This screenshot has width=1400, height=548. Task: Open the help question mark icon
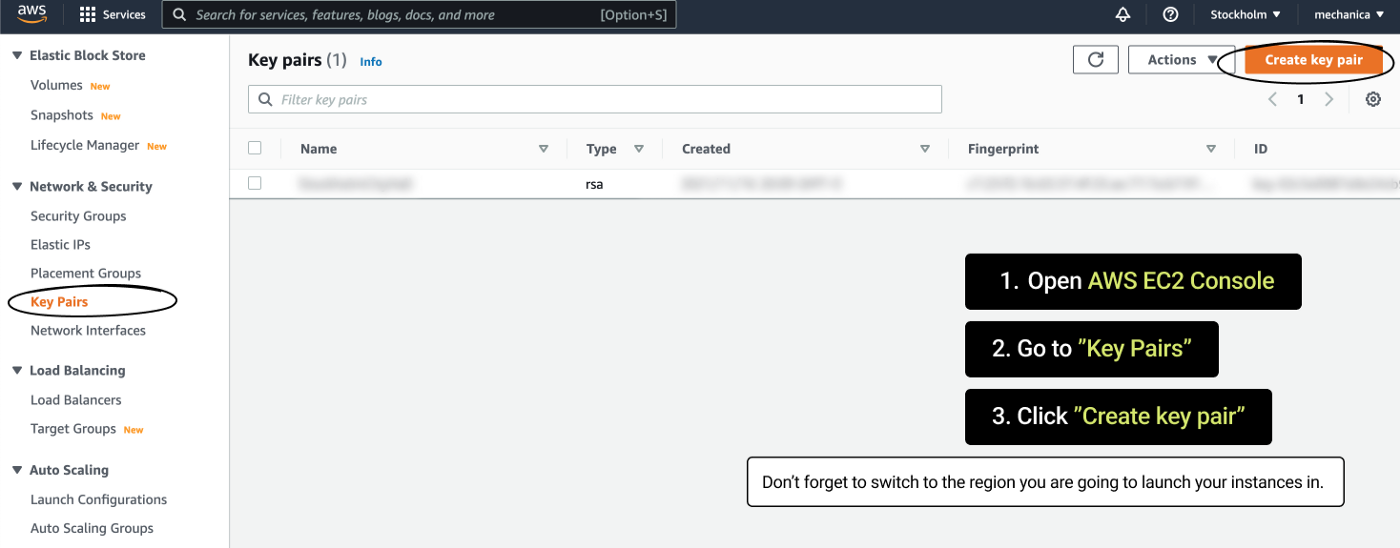(x=1170, y=15)
